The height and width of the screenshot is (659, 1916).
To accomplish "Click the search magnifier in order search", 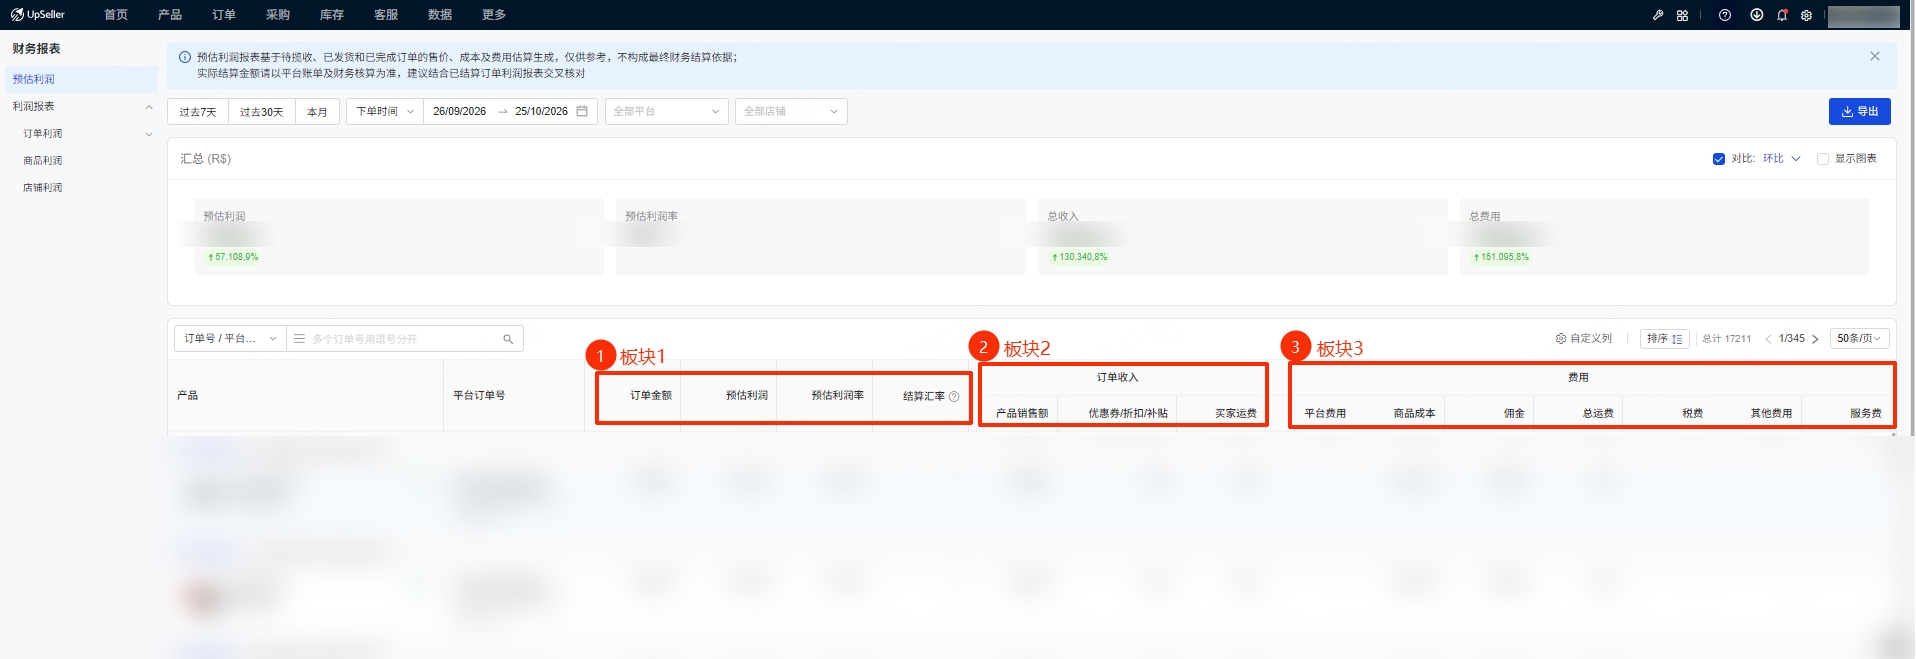I will pyautogui.click(x=508, y=339).
